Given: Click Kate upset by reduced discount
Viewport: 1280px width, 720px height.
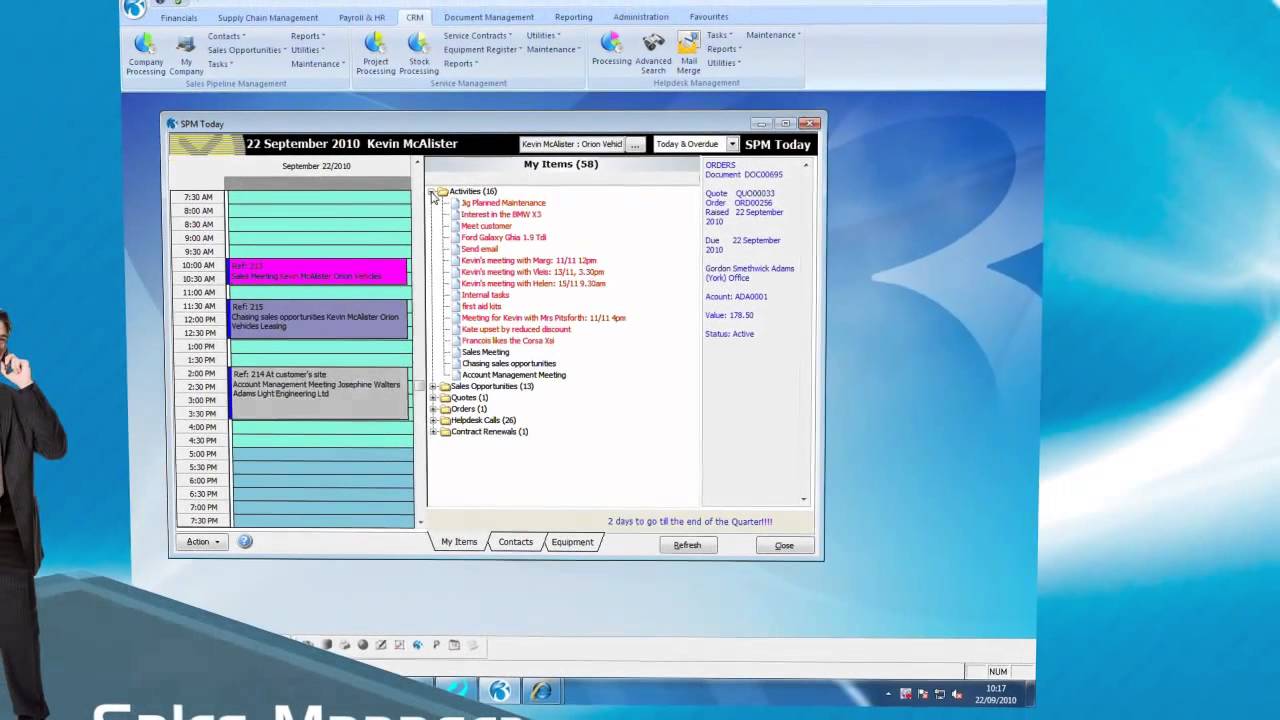Looking at the screenshot, I should click(x=516, y=329).
